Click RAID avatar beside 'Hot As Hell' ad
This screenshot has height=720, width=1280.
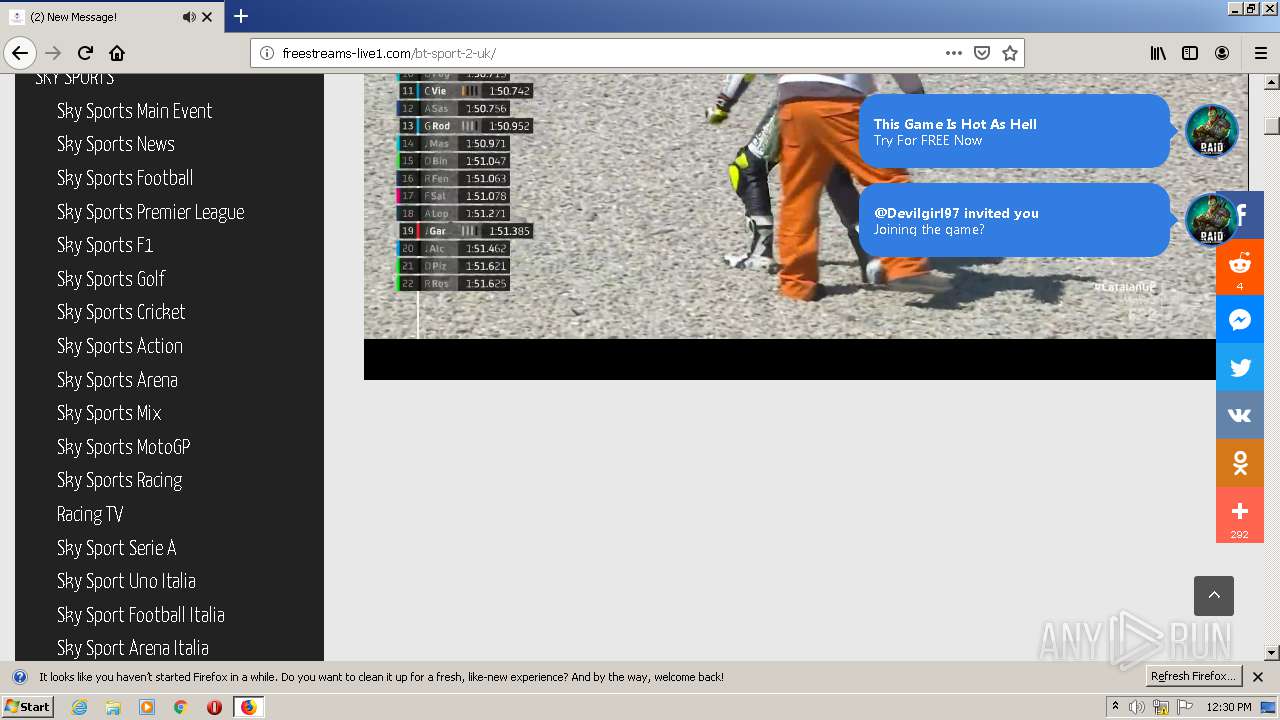point(1211,130)
